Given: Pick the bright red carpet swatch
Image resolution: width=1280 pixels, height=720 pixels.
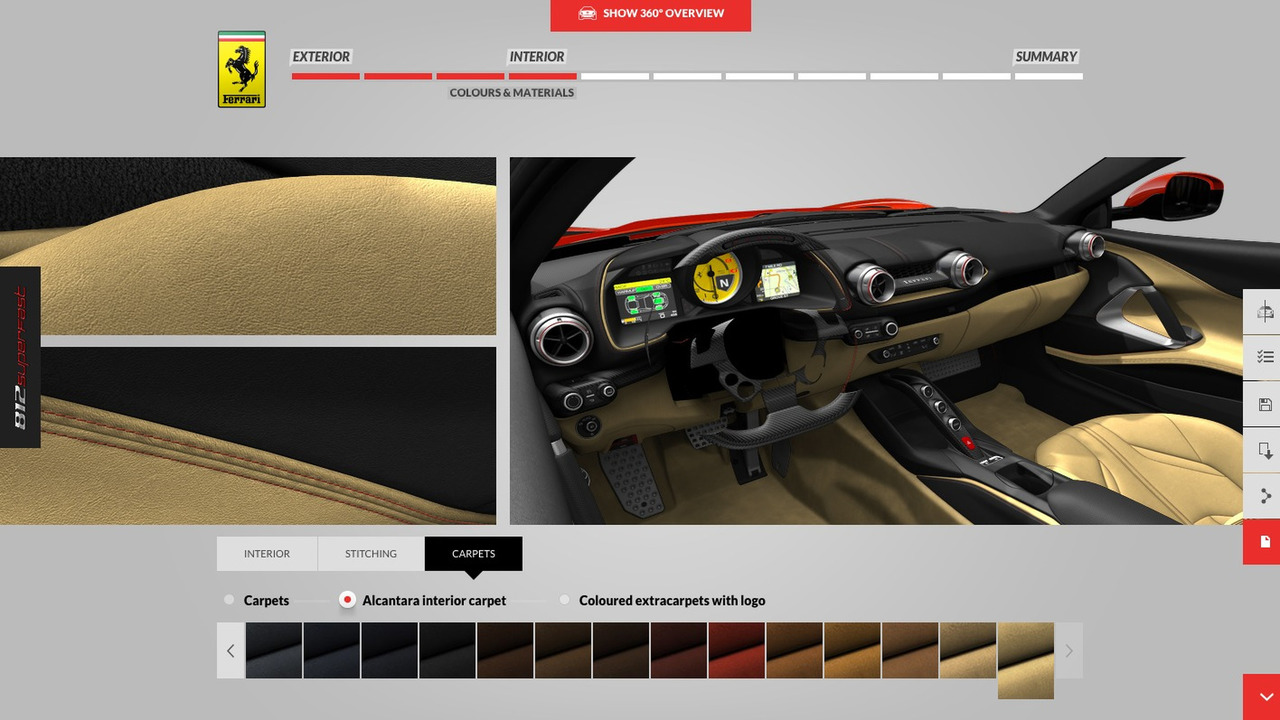Looking at the screenshot, I should 737,650.
